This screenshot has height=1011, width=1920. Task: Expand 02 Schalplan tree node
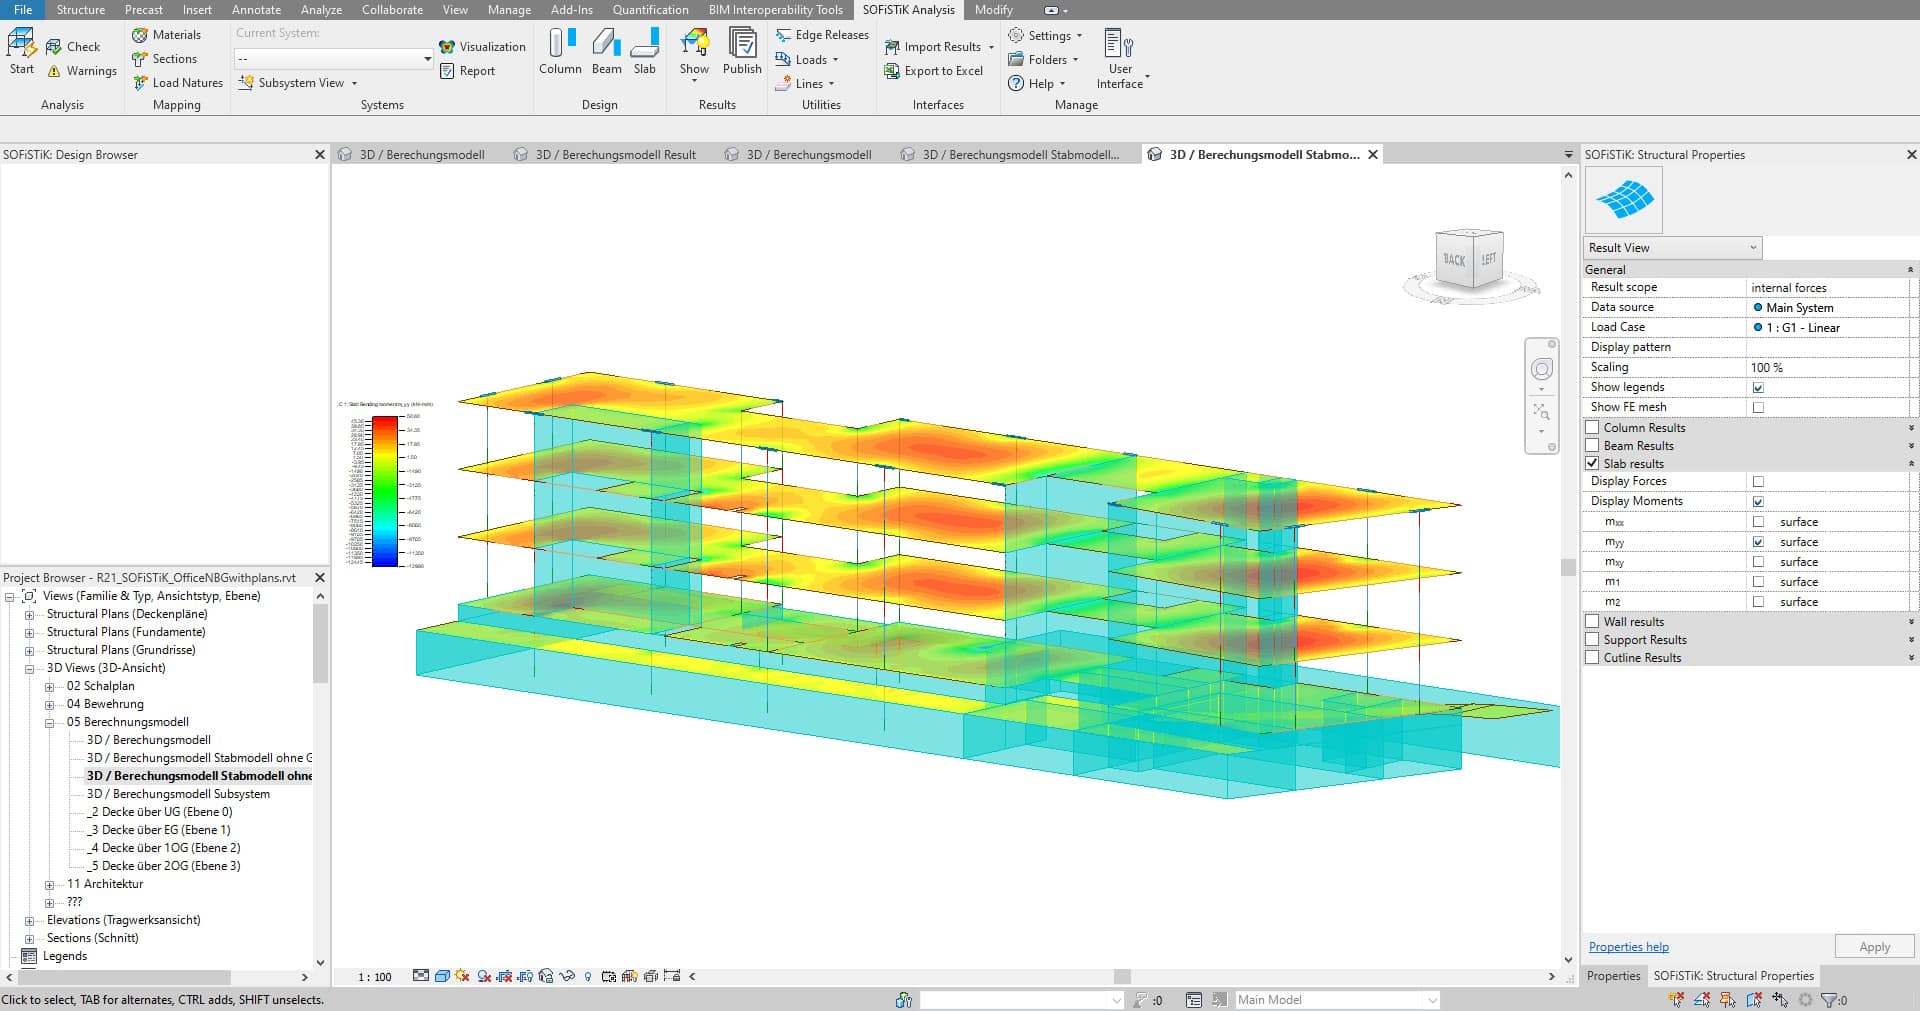point(49,687)
